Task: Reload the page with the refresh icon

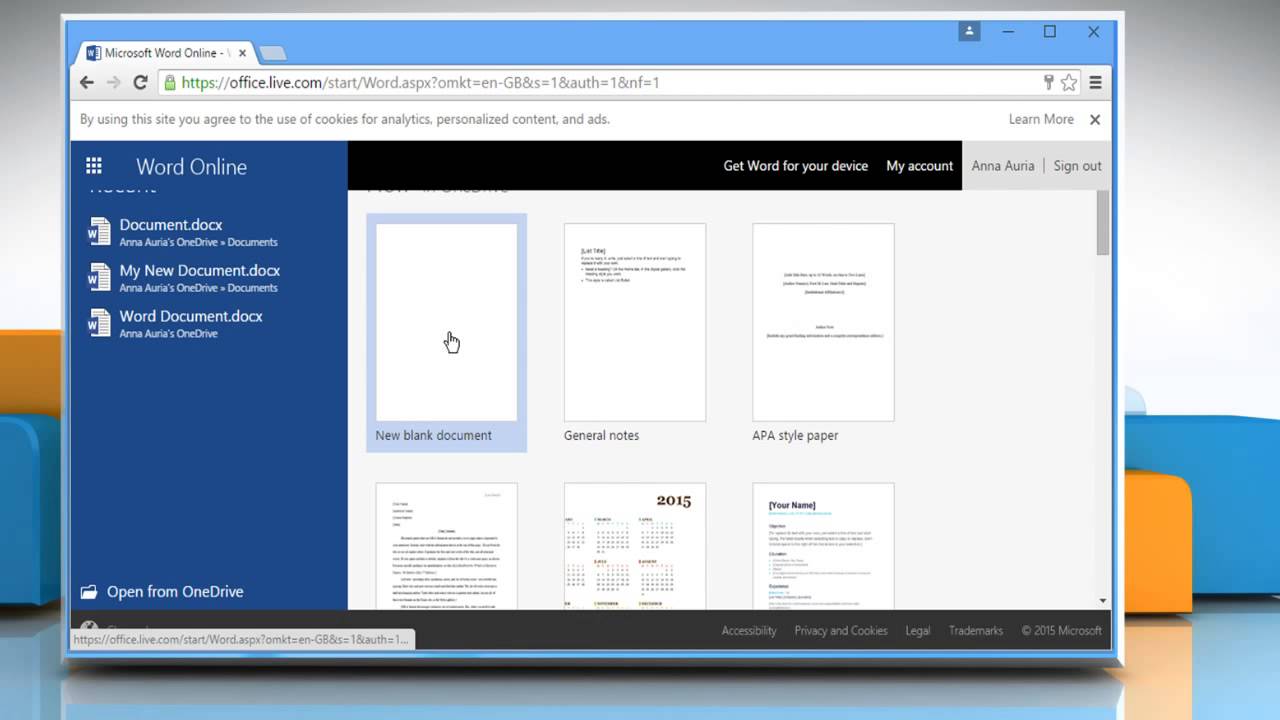Action: pyautogui.click(x=141, y=83)
